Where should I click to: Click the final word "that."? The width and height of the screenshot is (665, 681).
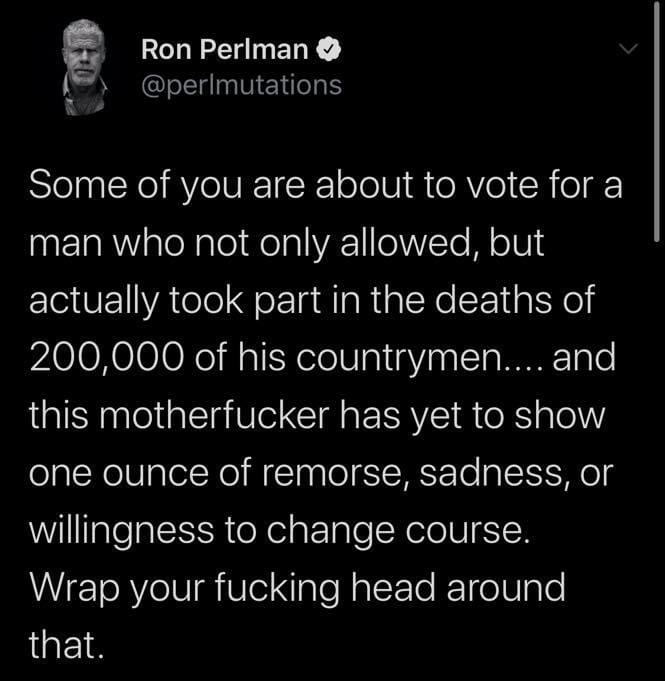click(x=65, y=643)
